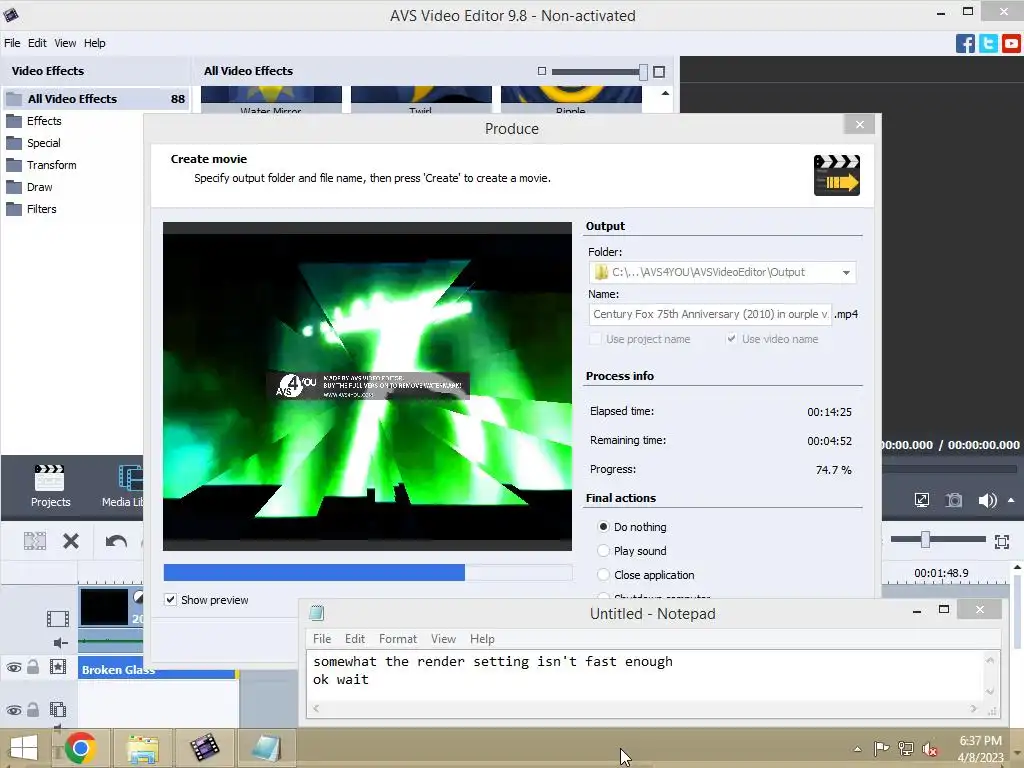Select the Play sound radio button

[603, 551]
